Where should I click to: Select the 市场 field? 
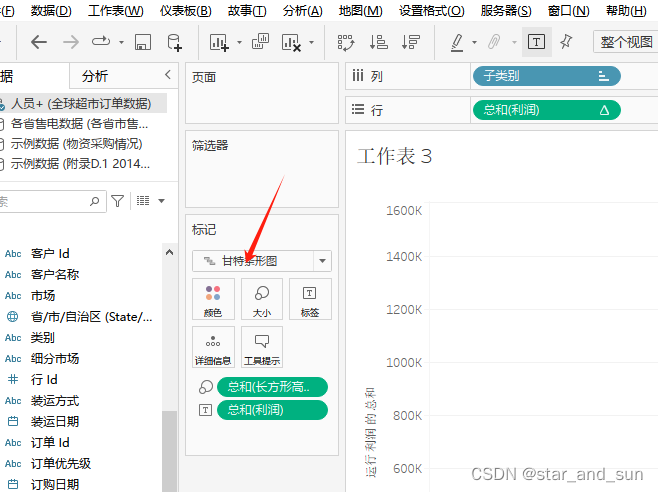tap(43, 296)
